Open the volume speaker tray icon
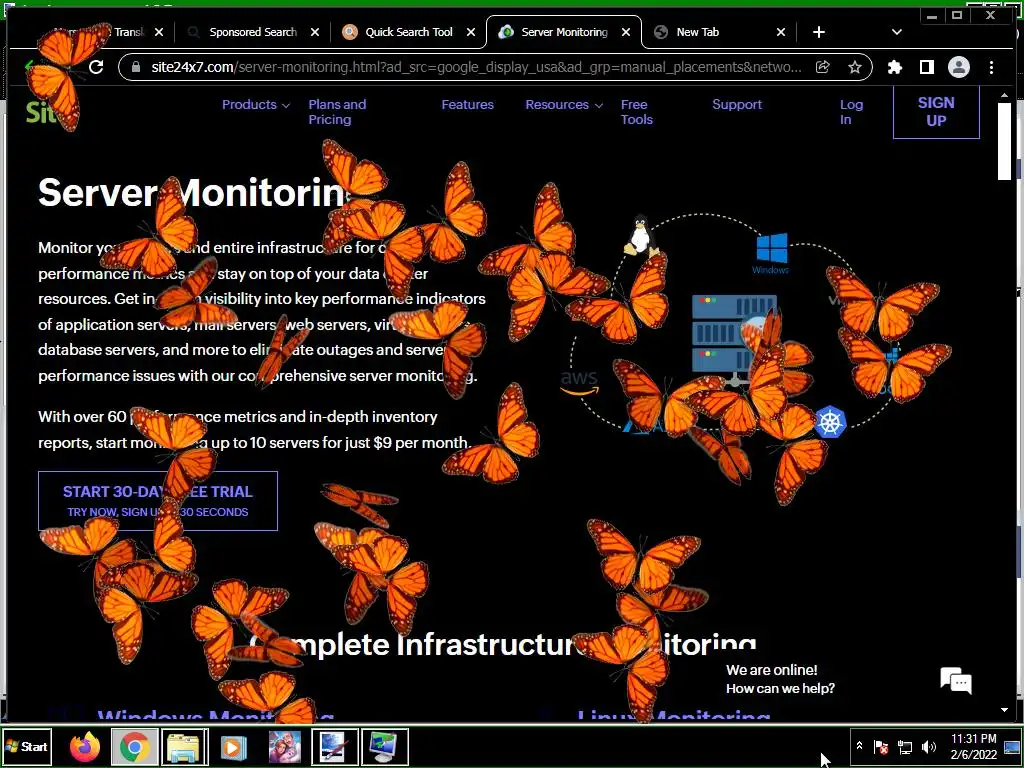 pyautogui.click(x=929, y=746)
